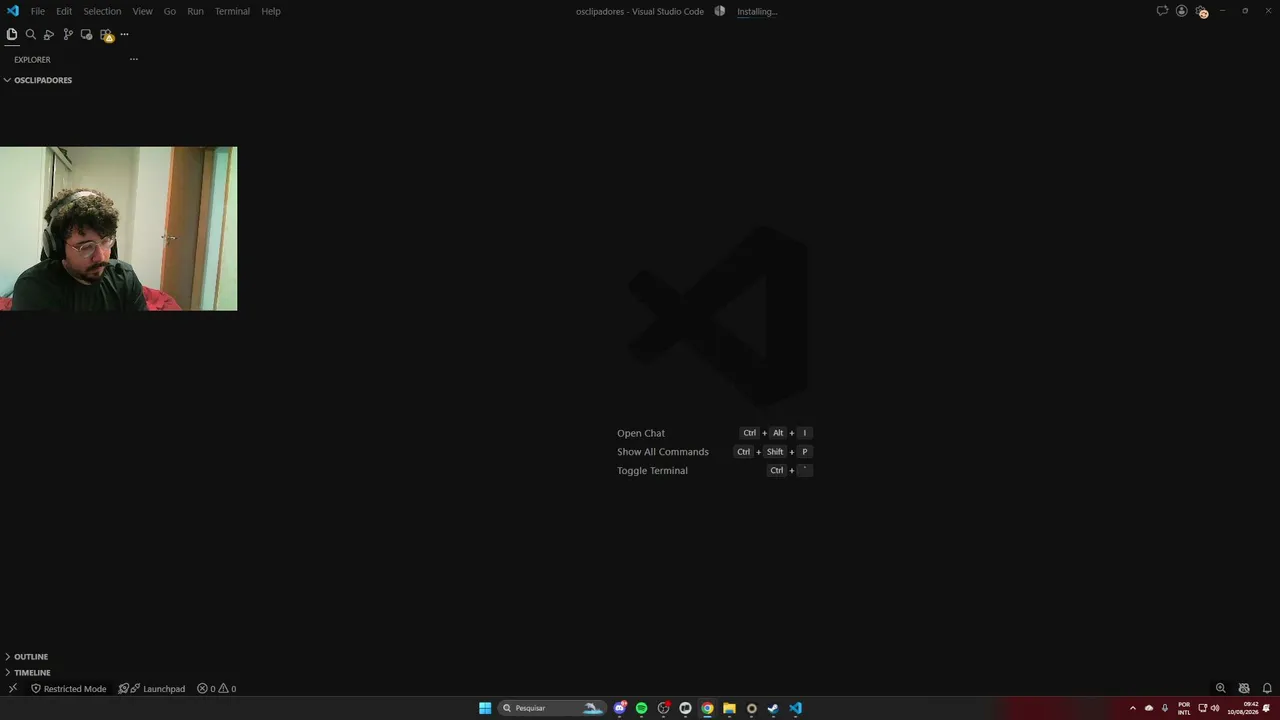This screenshot has width=1280, height=720.
Task: Open the chat icon in the title bar
Action: coord(1162,11)
